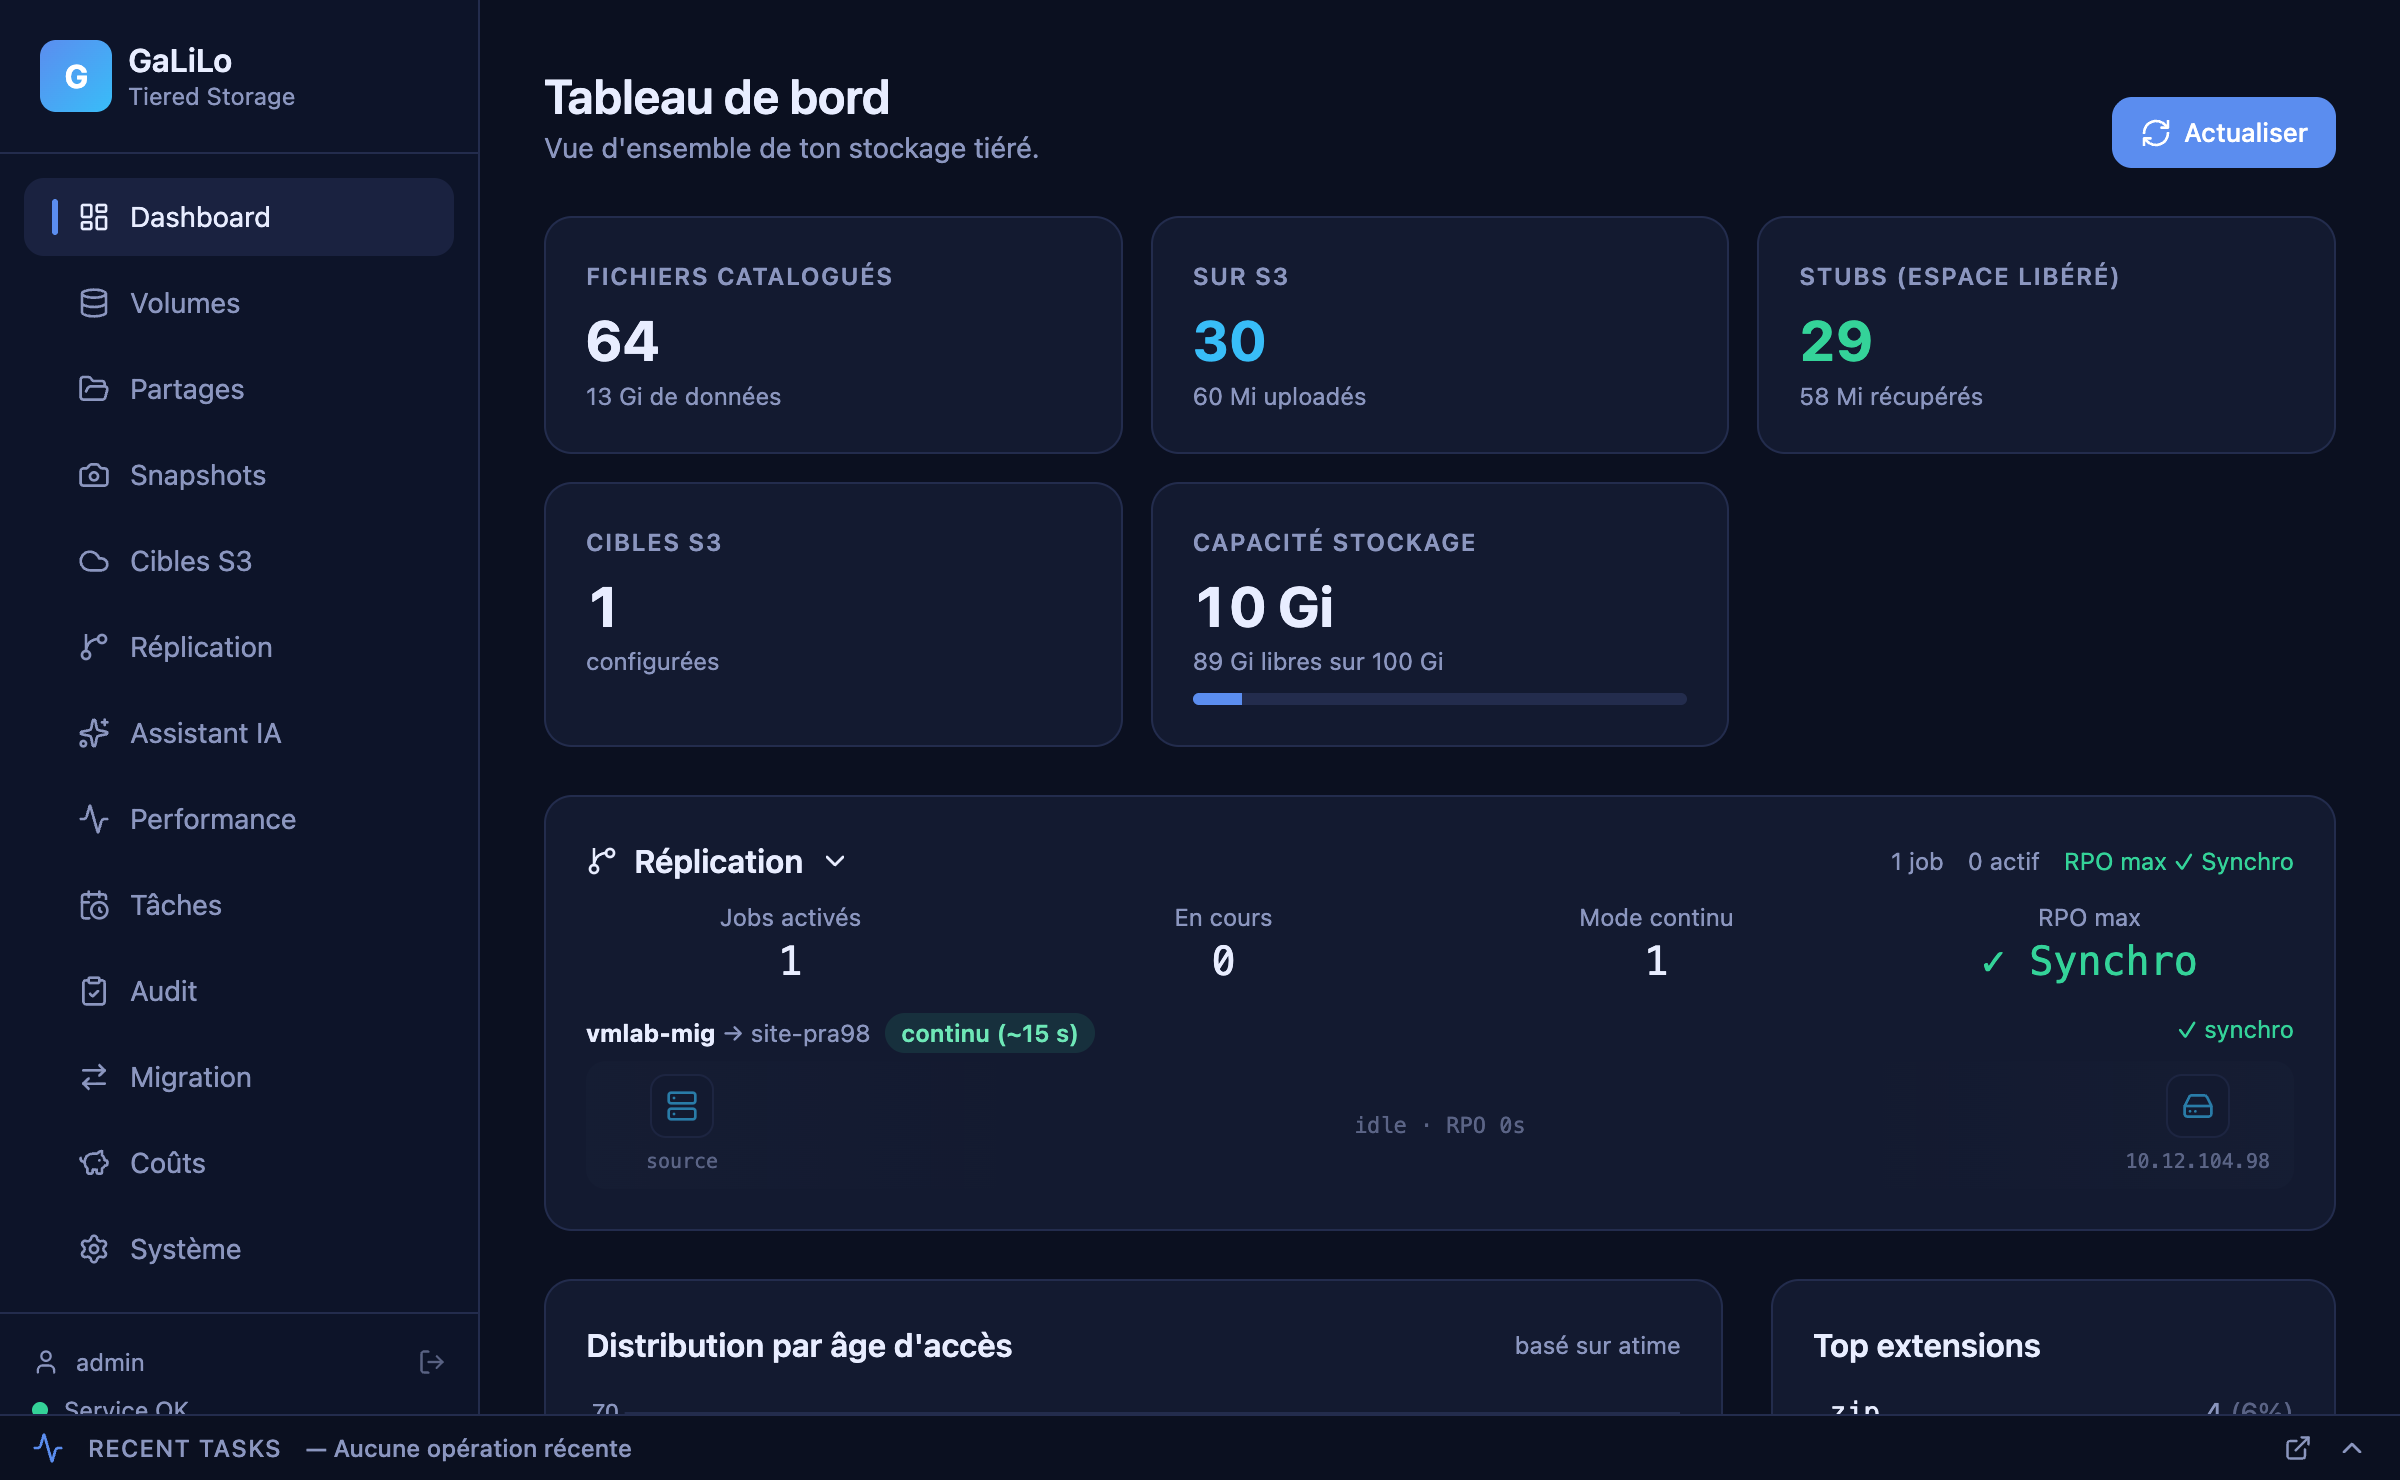Open recent tasks in external window icon
2400x1480 pixels.
coord(2298,1448)
